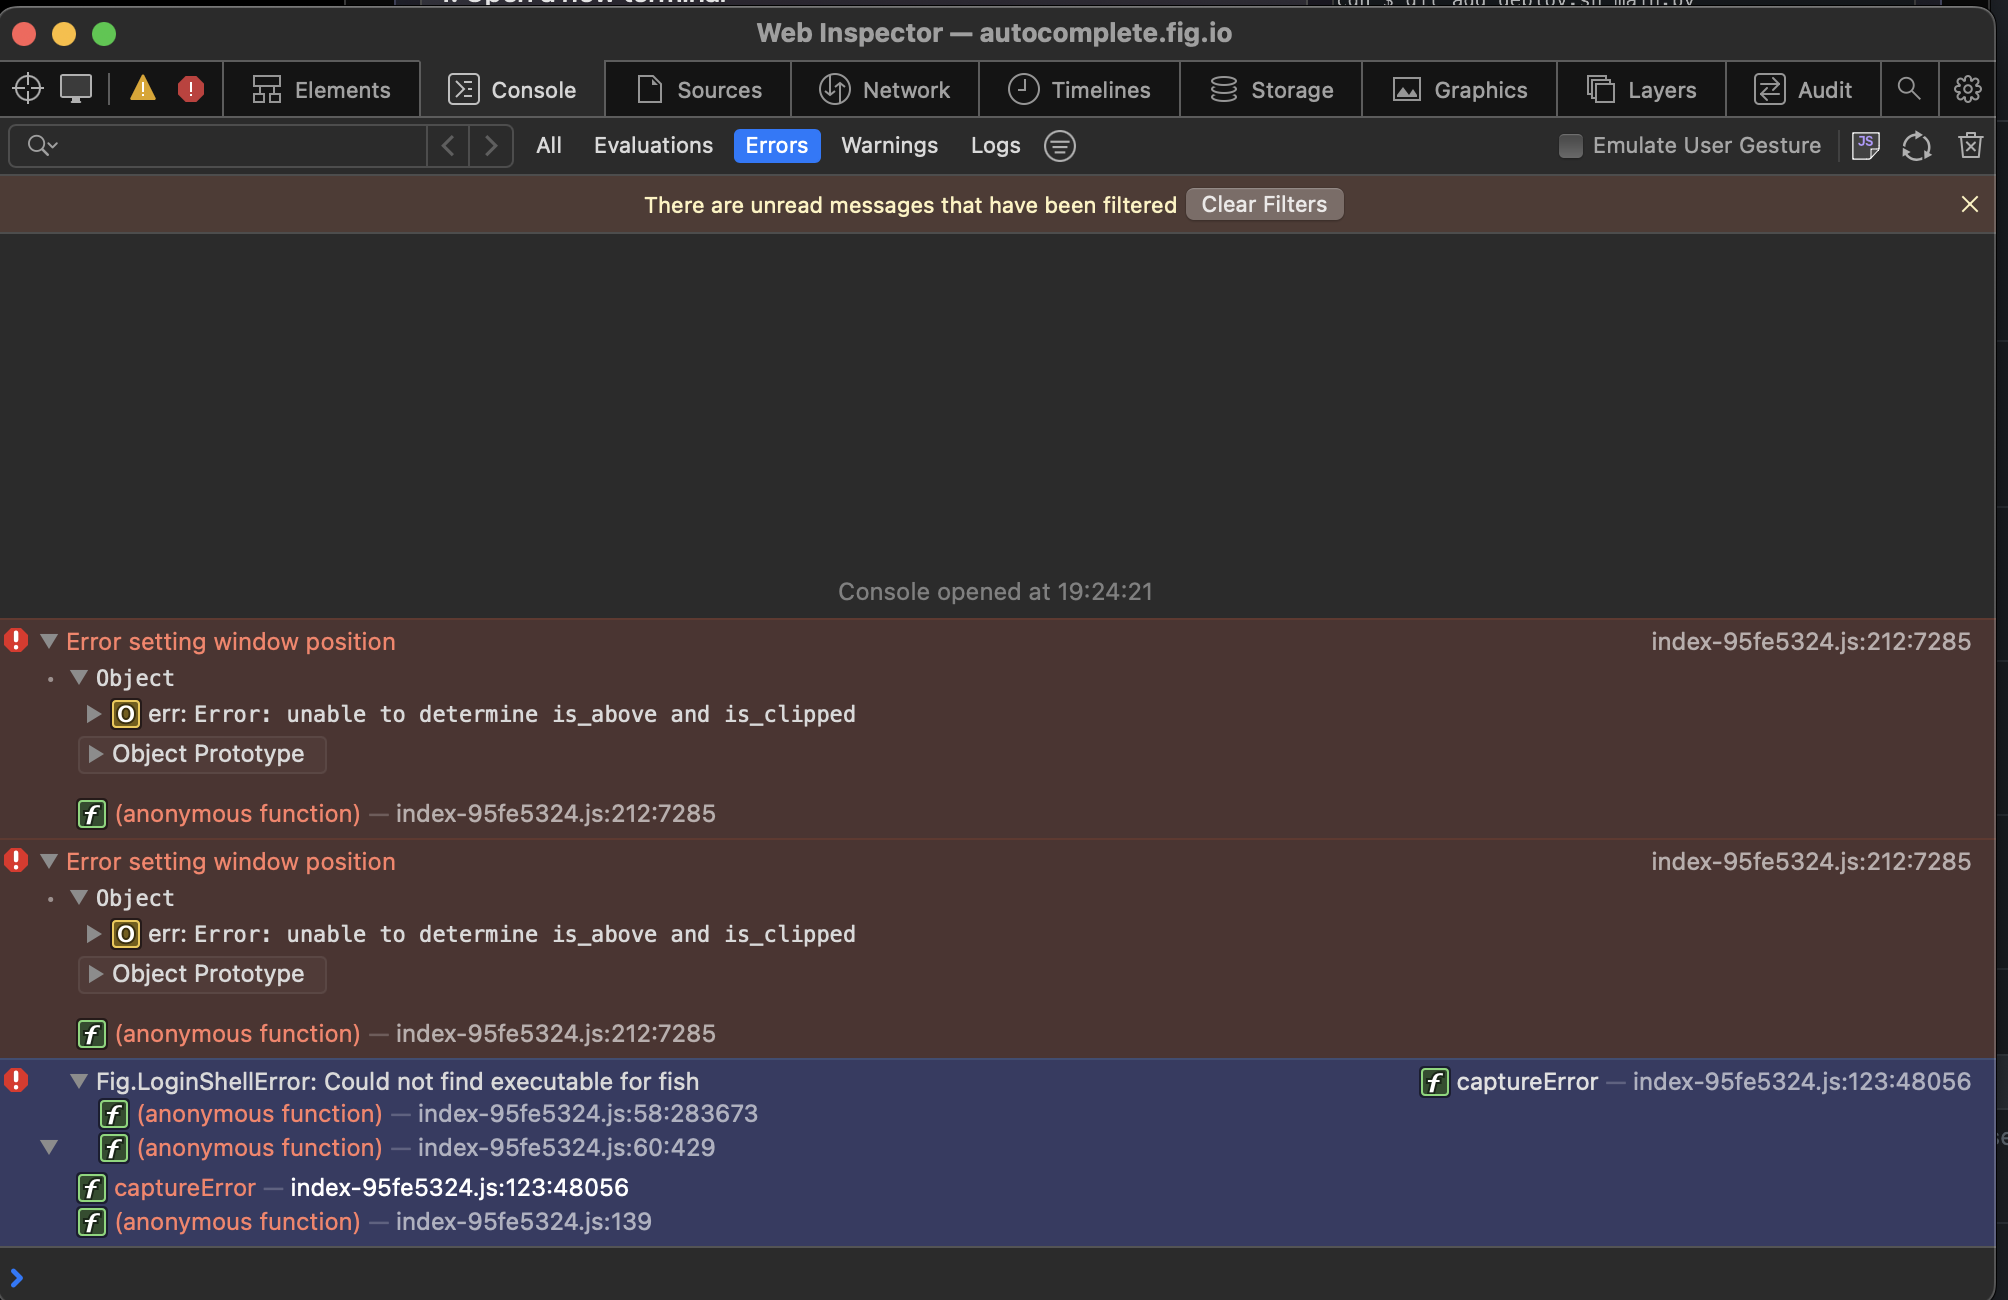Click the Clear Filters button
This screenshot has height=1300, width=2008.
[1264, 204]
